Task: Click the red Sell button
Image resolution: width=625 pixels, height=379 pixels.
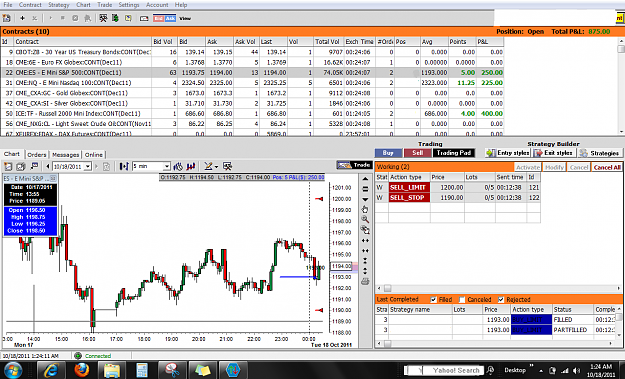Action: (417, 153)
